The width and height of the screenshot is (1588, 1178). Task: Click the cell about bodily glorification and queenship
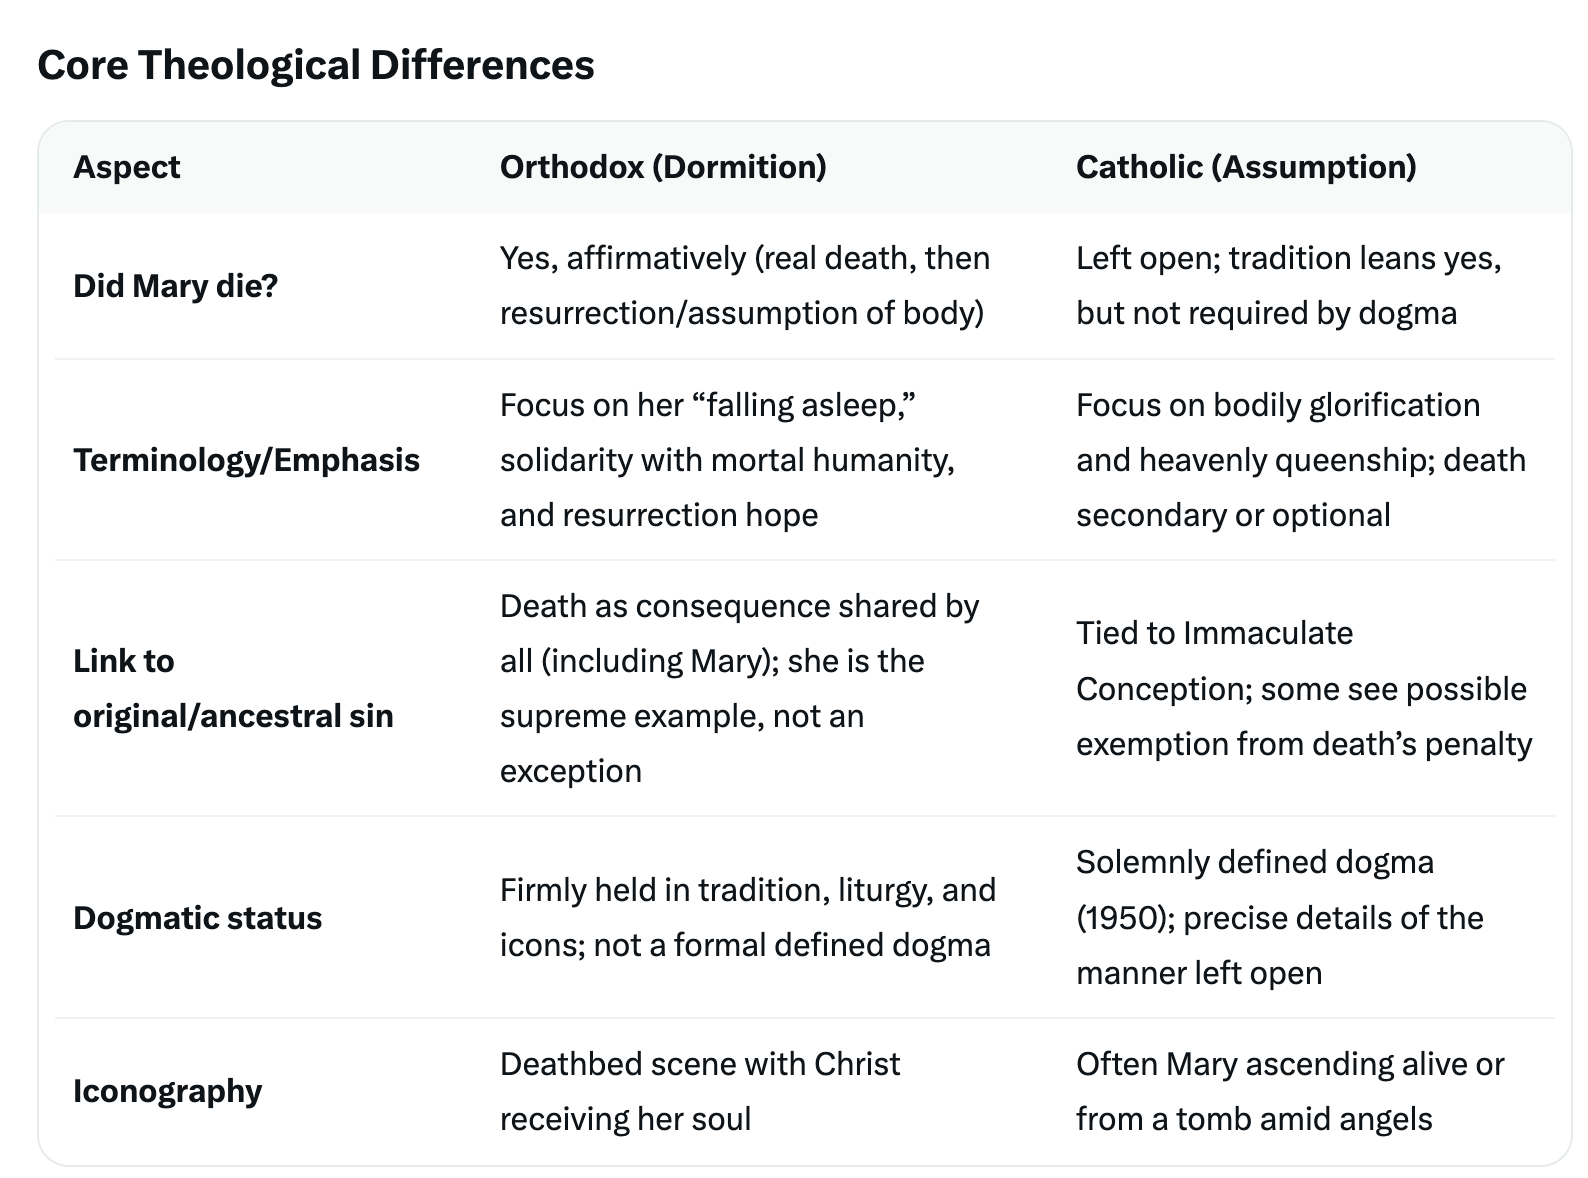(x=1301, y=460)
